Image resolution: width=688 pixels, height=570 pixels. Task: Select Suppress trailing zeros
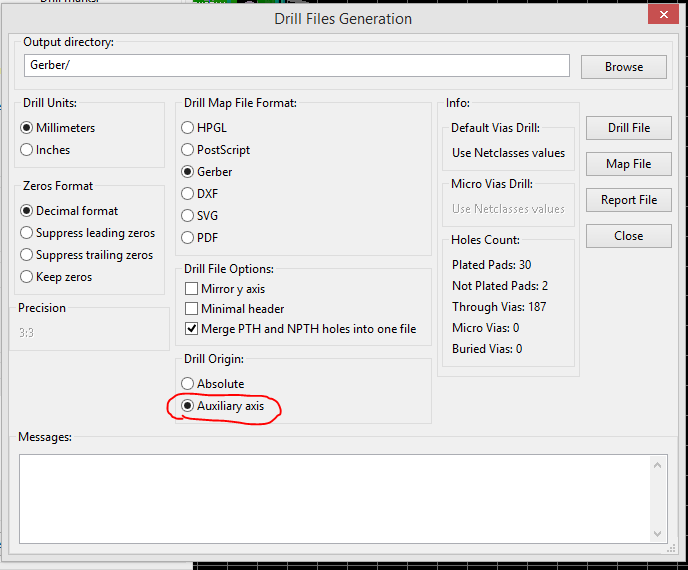(x=86, y=255)
